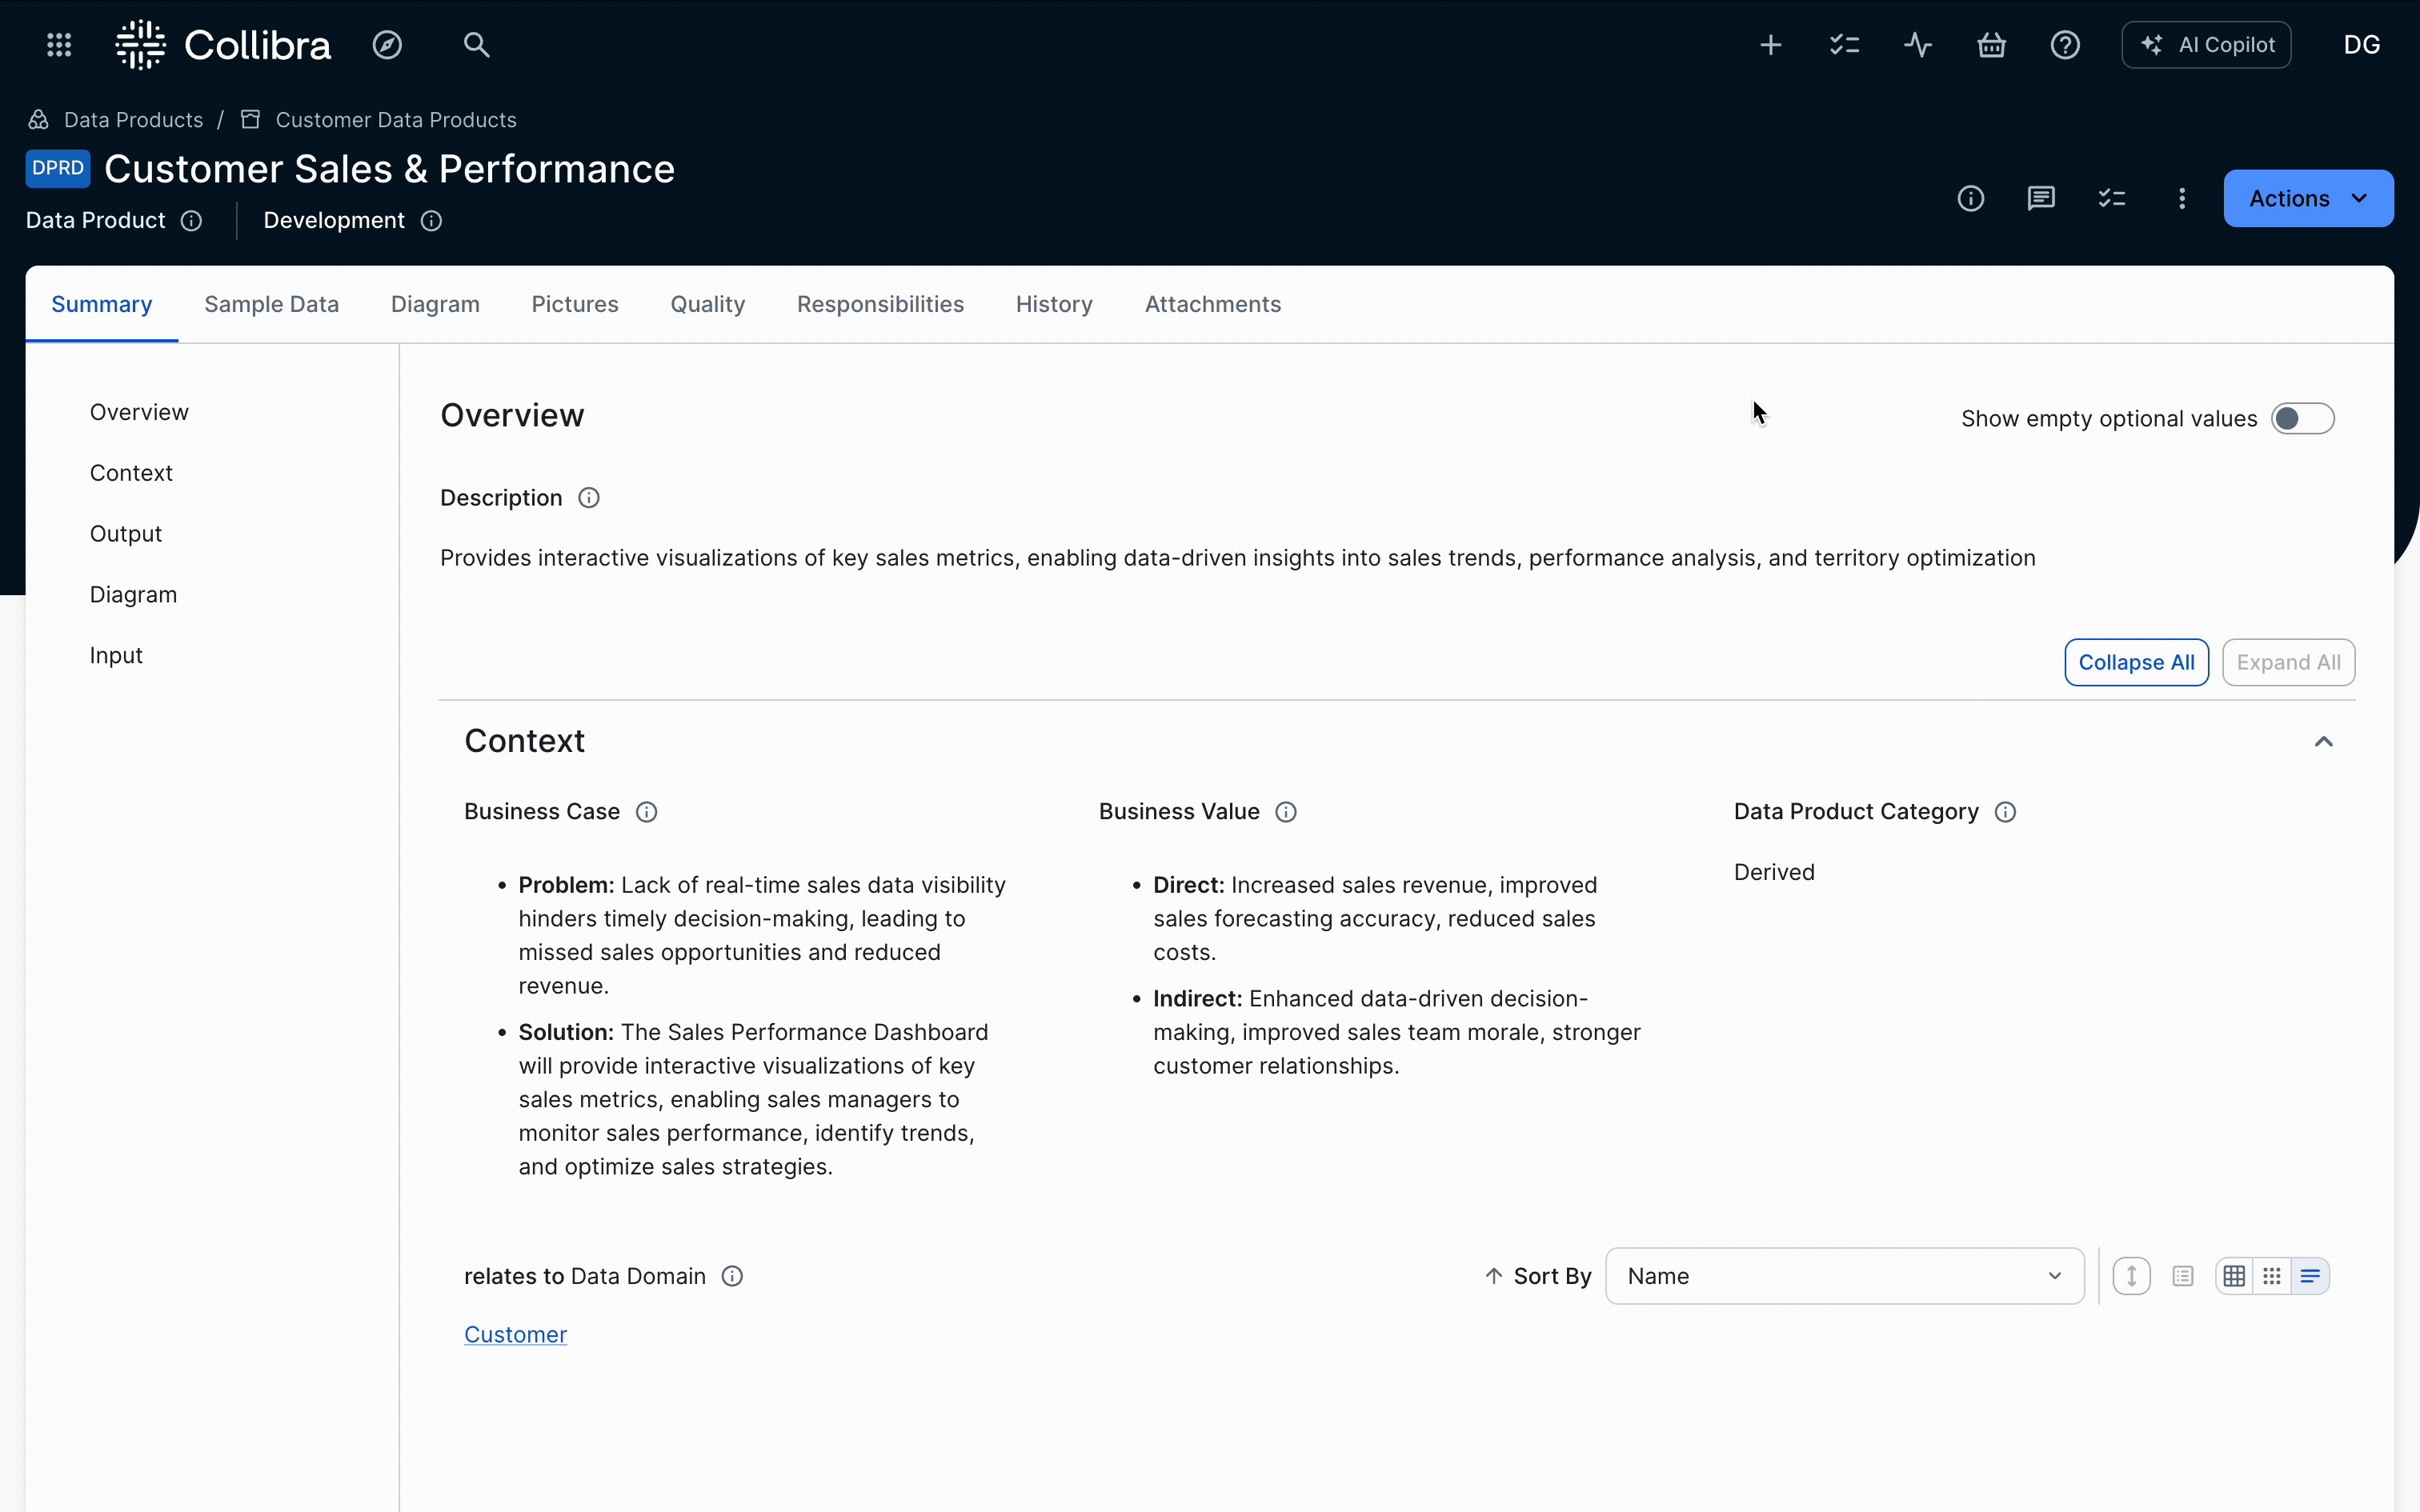2420x1512 pixels.
Task: Click Expand All in the Overview section
Action: [2289, 662]
